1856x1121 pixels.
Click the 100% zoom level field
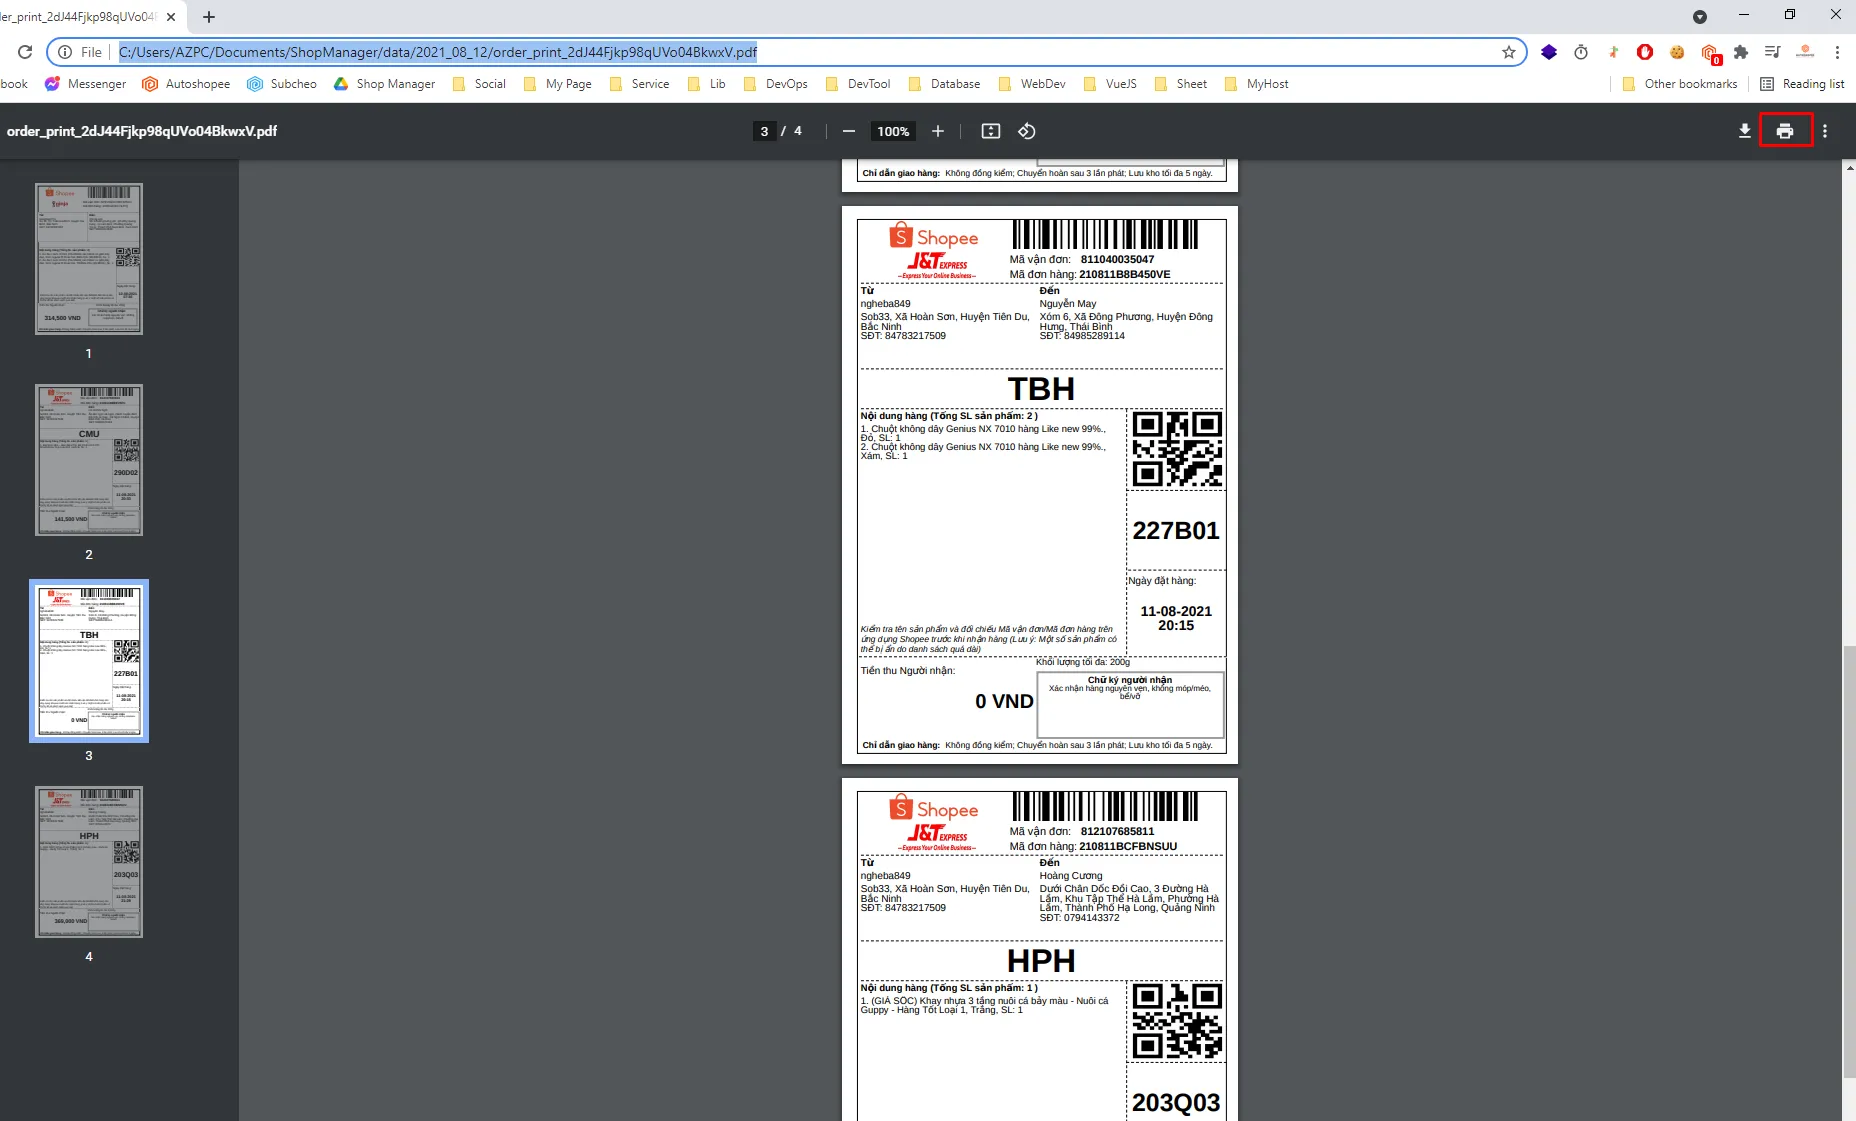click(893, 131)
